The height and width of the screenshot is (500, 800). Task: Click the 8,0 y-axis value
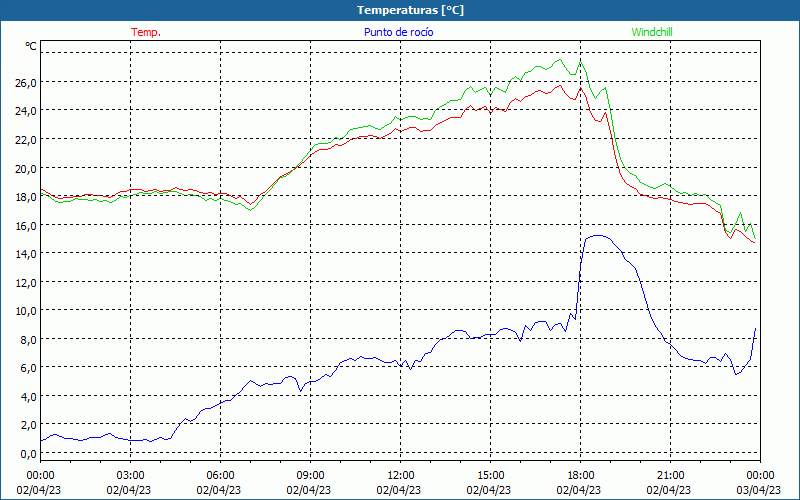[28, 339]
